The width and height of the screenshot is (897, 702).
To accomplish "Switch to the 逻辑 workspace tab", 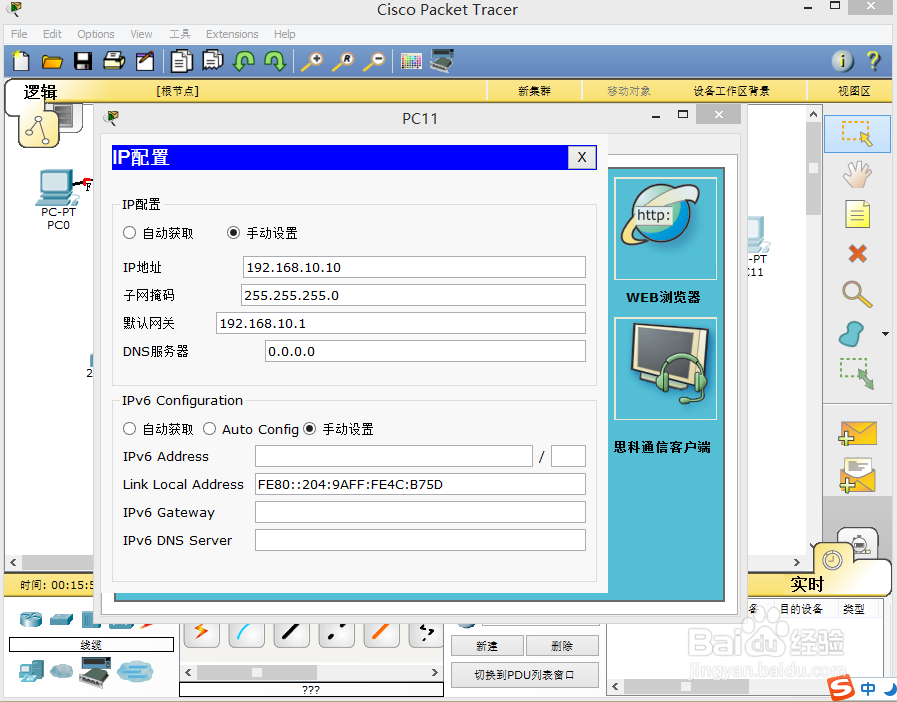I will point(40,93).
